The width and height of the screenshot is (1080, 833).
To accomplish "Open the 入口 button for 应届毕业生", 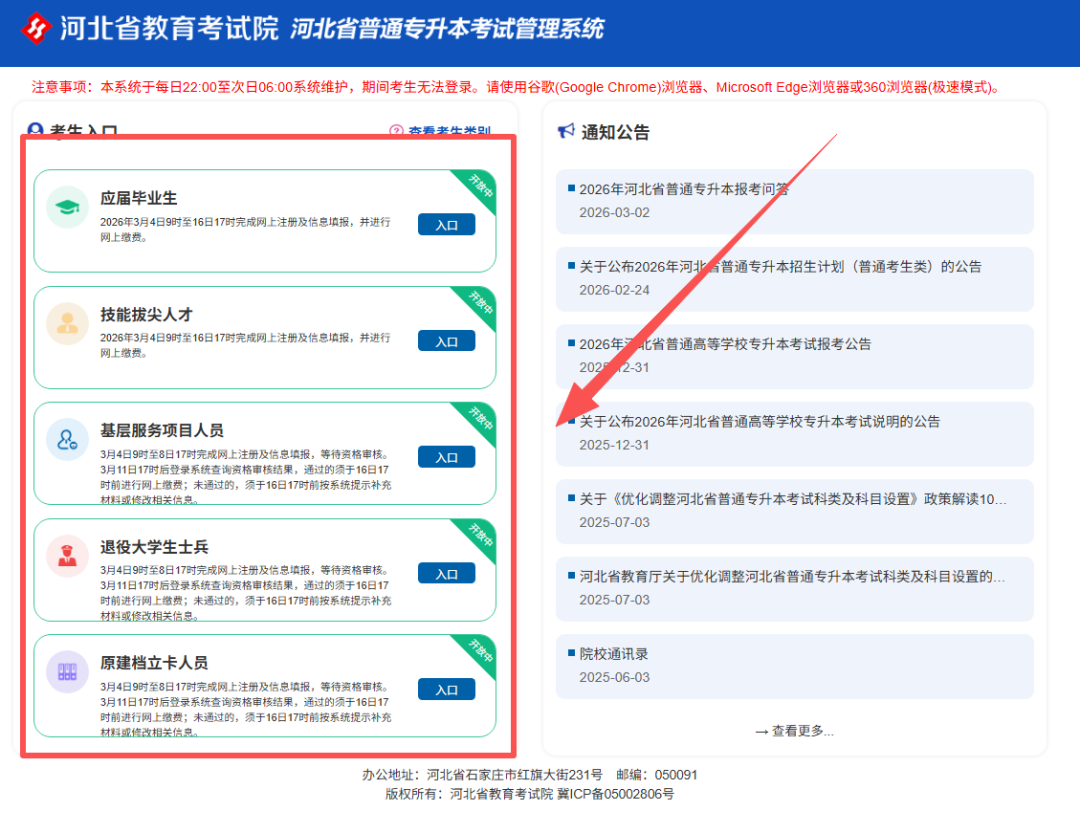I will tap(446, 225).
